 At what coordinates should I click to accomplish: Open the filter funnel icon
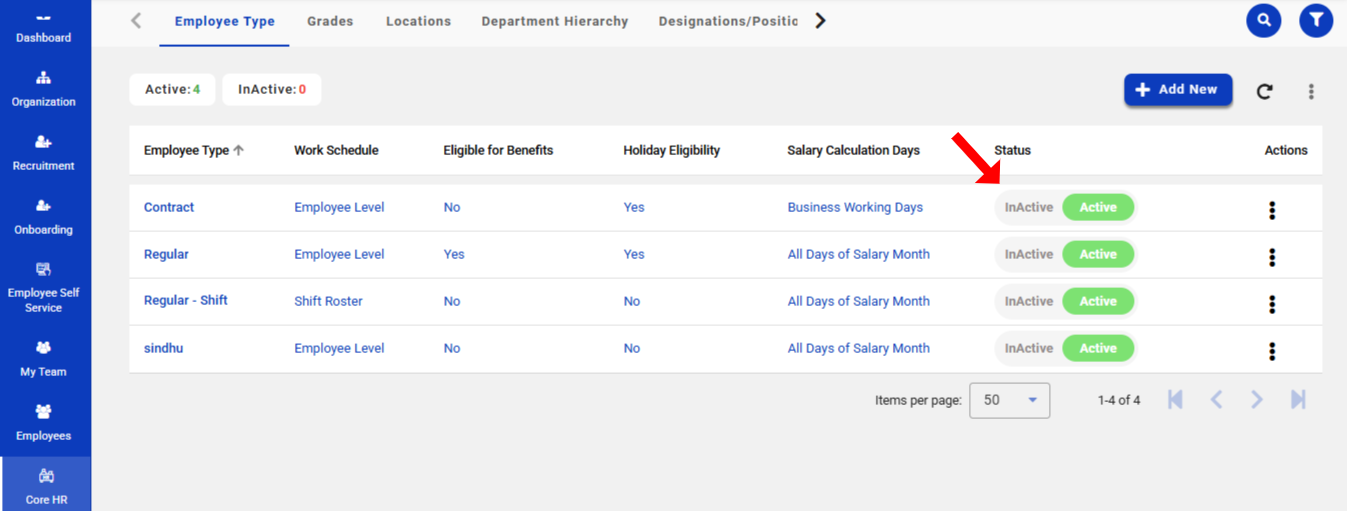(1316, 20)
